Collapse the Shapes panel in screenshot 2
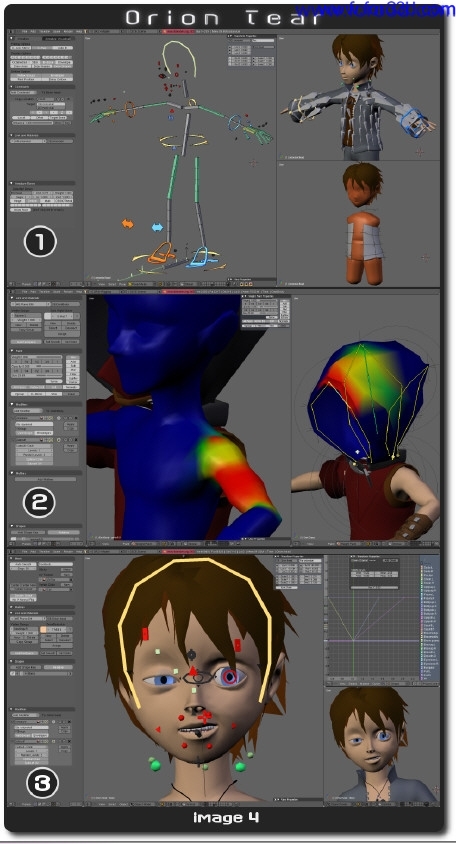 (x=12, y=526)
